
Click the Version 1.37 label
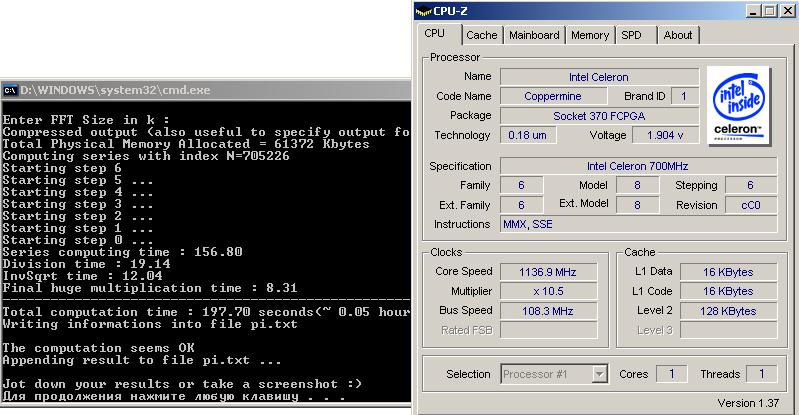[x=748, y=403]
